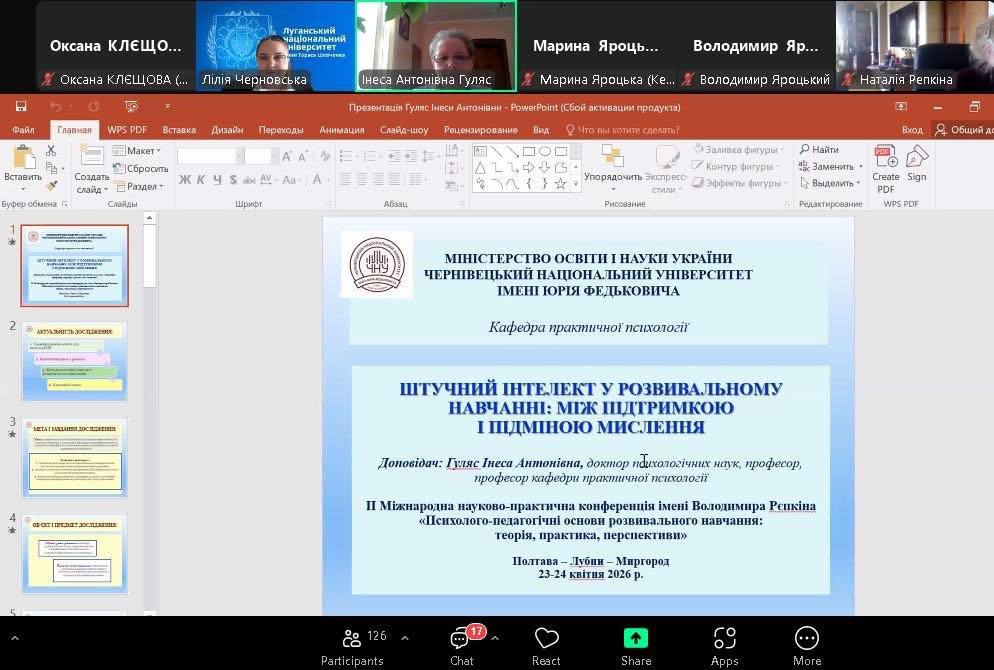
Task: Open Zoom Chat with 17 unread
Action: pos(462,647)
